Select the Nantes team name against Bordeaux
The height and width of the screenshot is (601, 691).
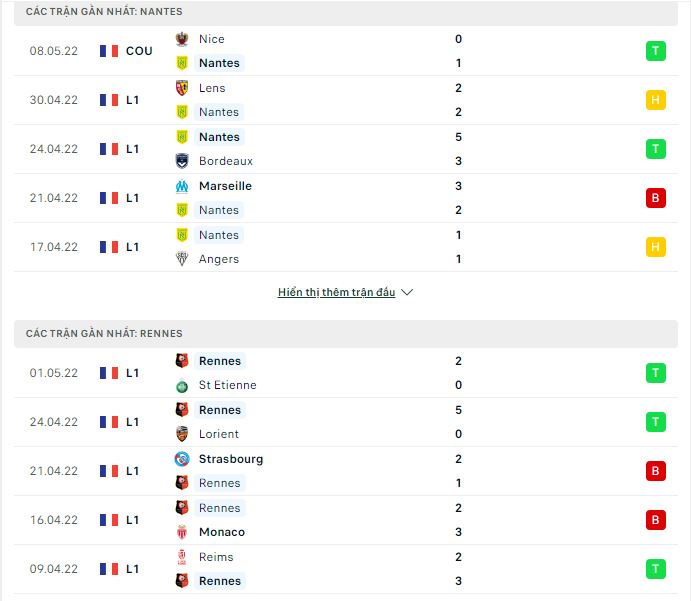(219, 137)
